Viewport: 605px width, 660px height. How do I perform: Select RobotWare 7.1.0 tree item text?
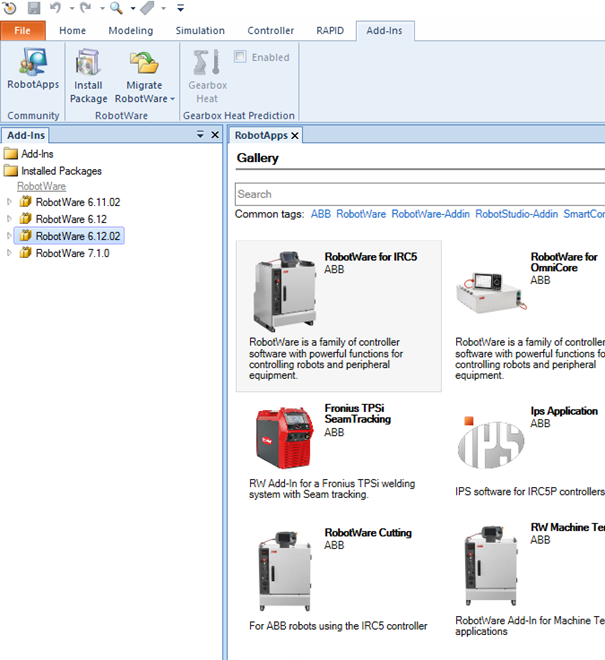click(72, 253)
